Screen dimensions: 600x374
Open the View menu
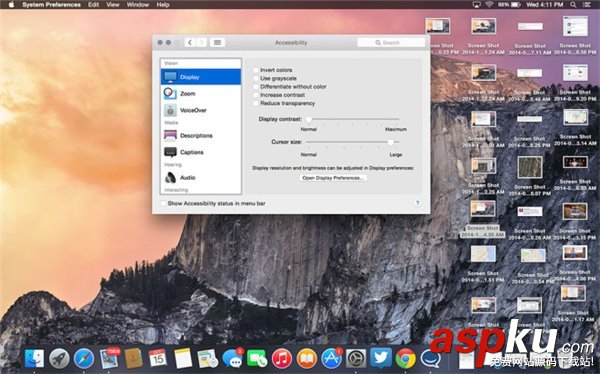(x=113, y=5)
